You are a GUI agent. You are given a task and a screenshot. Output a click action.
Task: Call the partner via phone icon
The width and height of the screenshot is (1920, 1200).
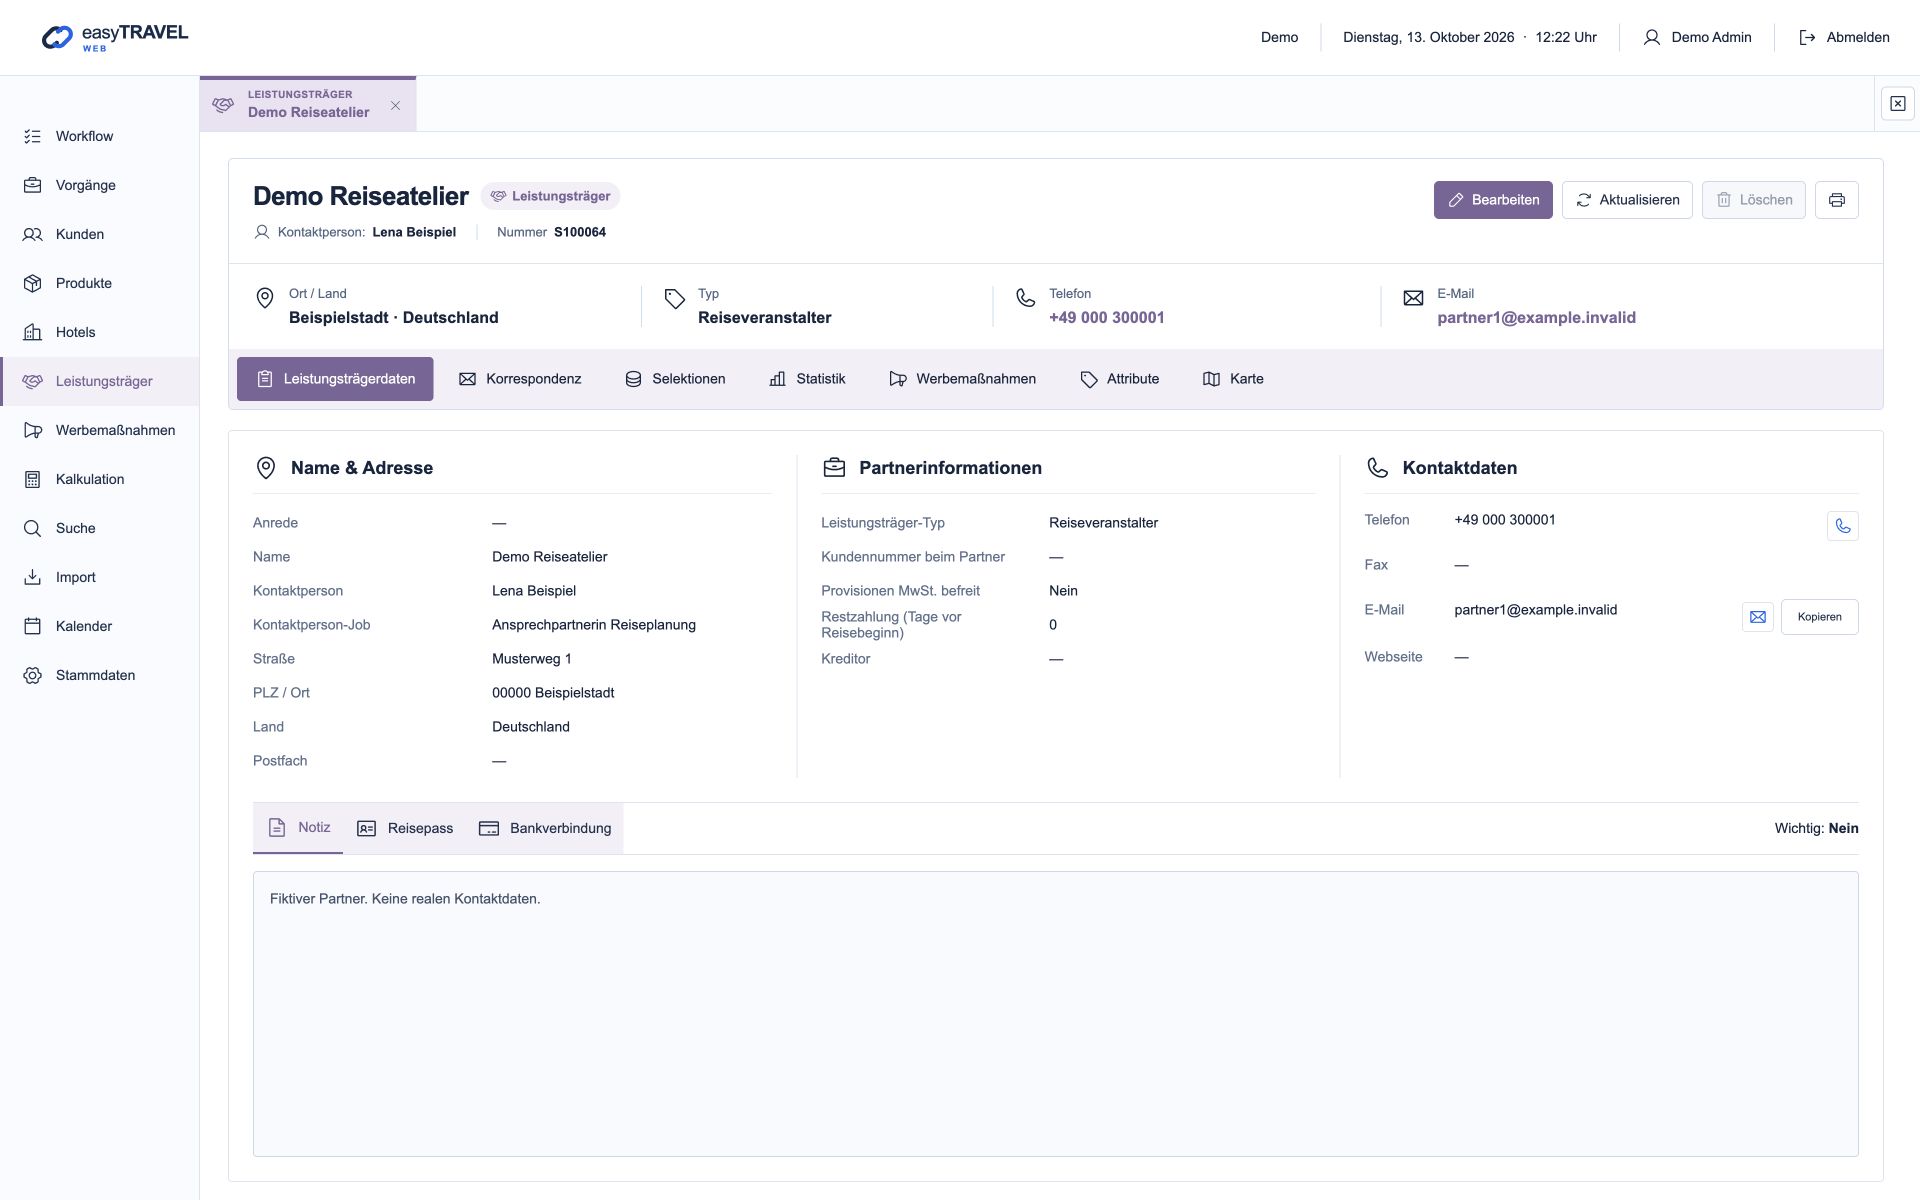pos(1842,526)
